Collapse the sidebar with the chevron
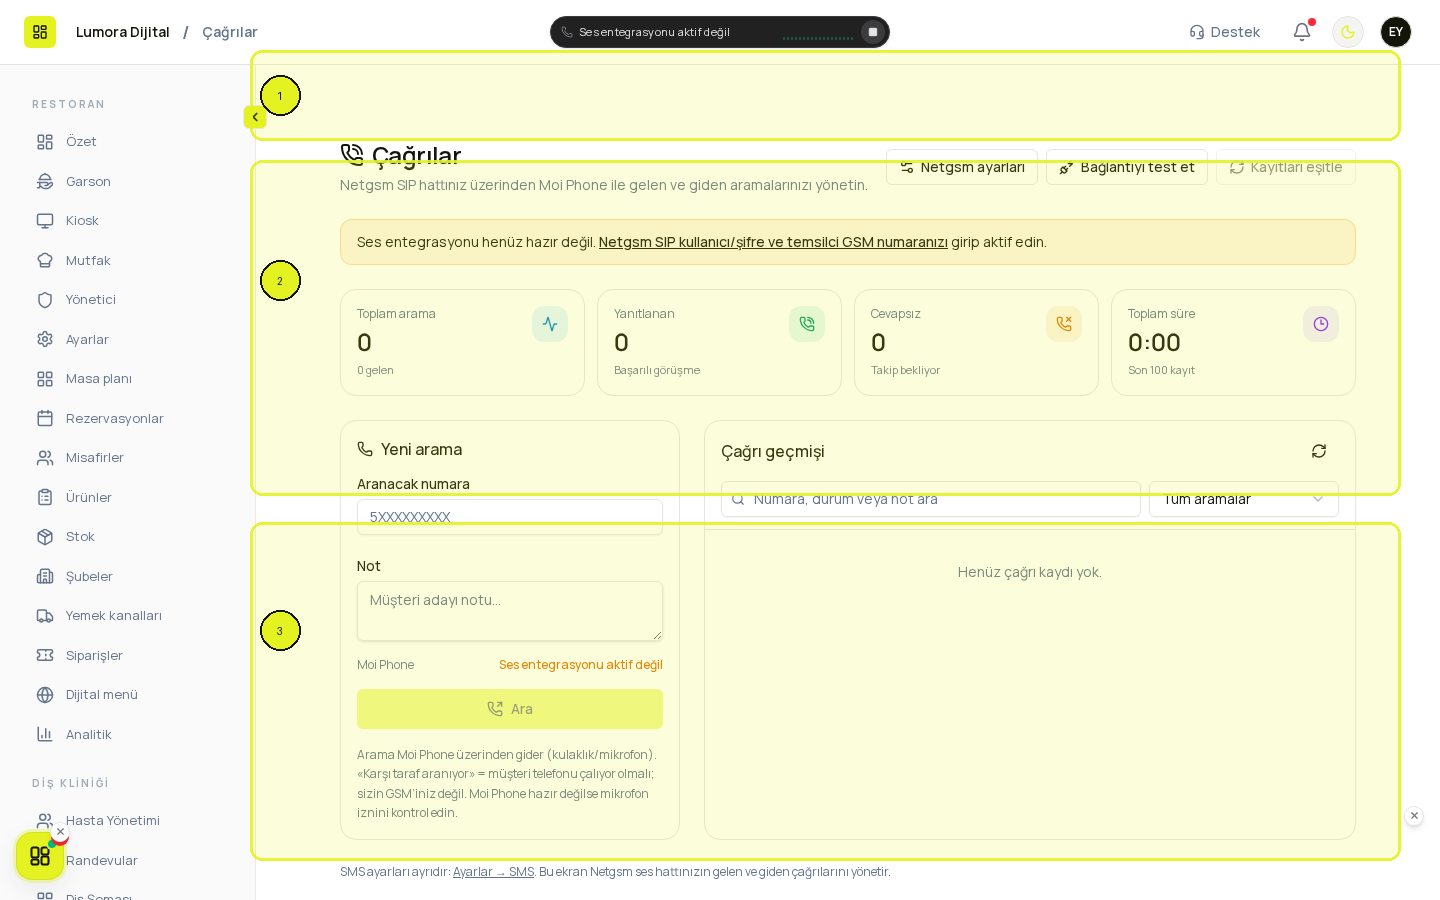This screenshot has width=1440, height=900. click(x=255, y=117)
